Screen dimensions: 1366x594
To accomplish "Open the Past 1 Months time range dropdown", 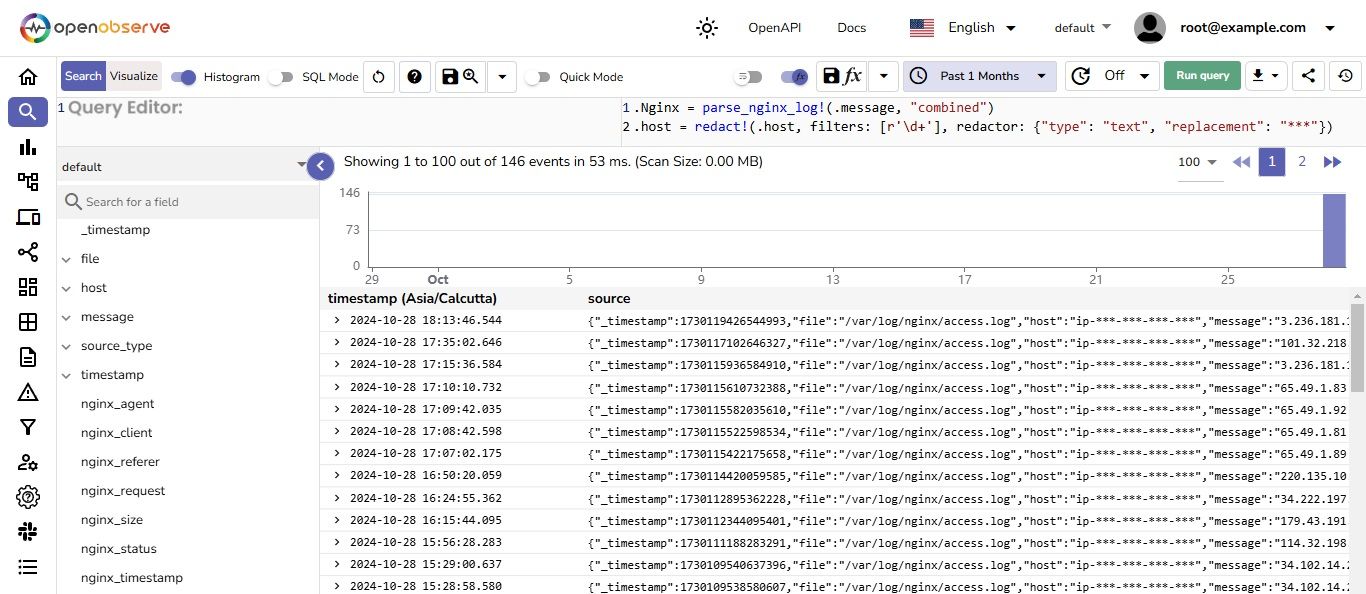I will point(977,76).
